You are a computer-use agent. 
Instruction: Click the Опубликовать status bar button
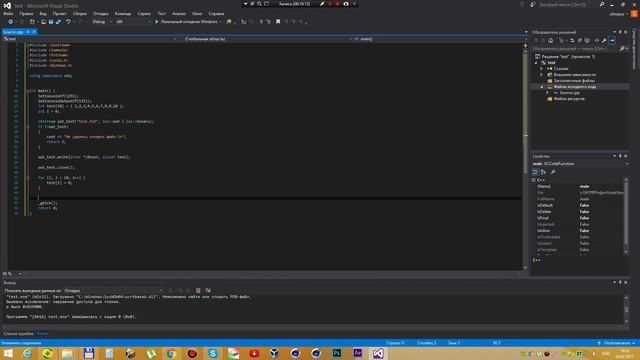tap(616, 343)
